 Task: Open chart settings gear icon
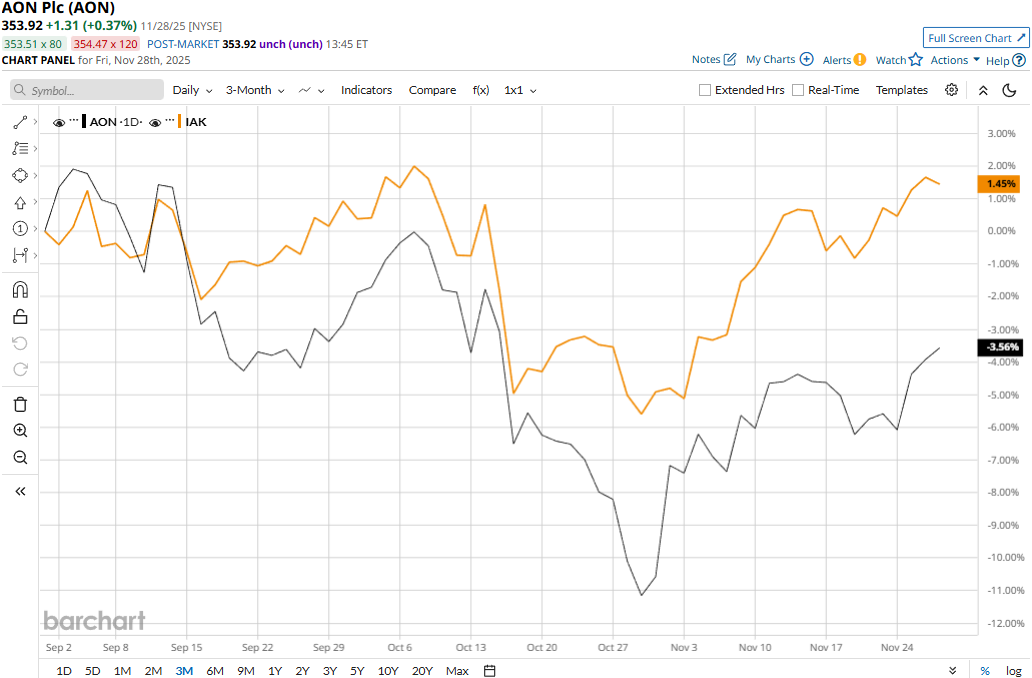pos(951,90)
